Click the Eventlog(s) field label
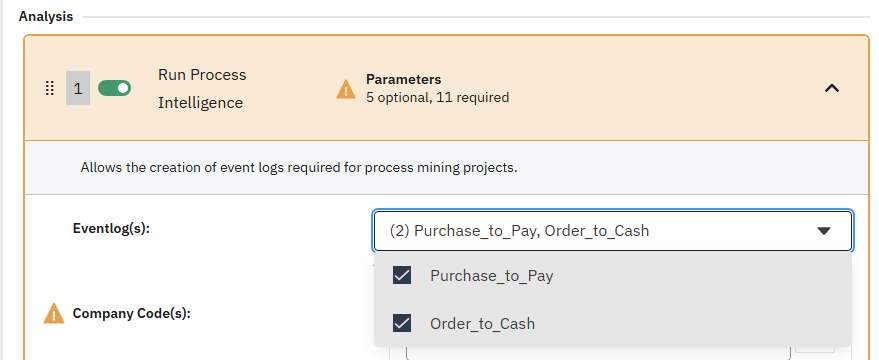This screenshot has width=879, height=360. click(x=111, y=229)
